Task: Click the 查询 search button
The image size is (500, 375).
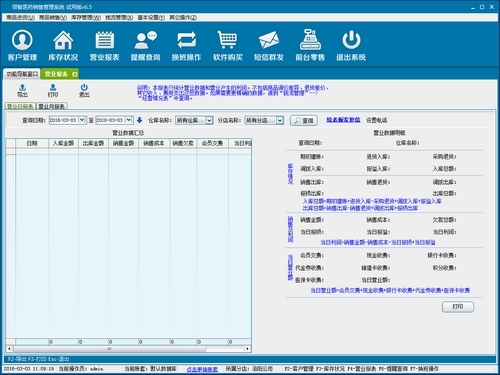Action: [304, 120]
